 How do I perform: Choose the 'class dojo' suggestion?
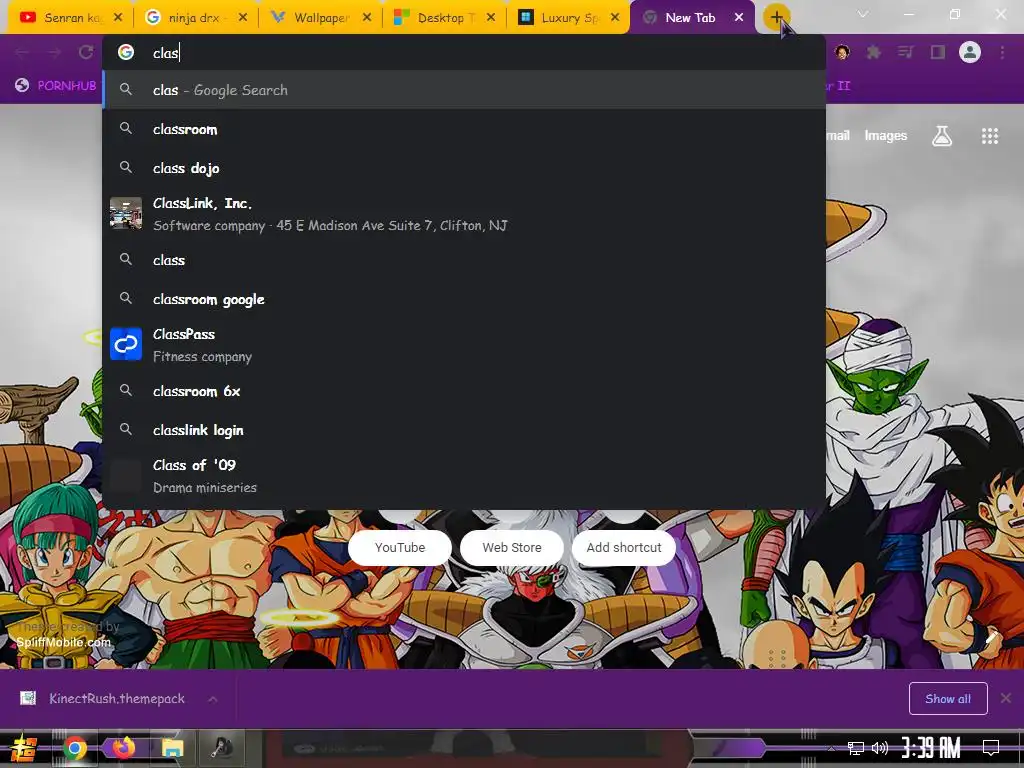coord(464,168)
